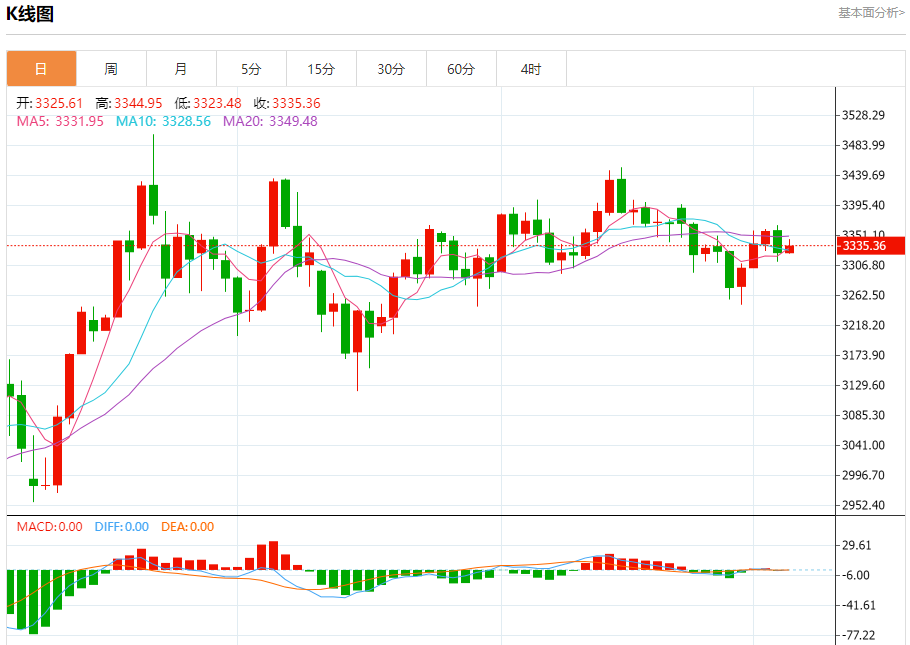Click the DIFF value label
The image size is (910, 645).
click(121, 527)
